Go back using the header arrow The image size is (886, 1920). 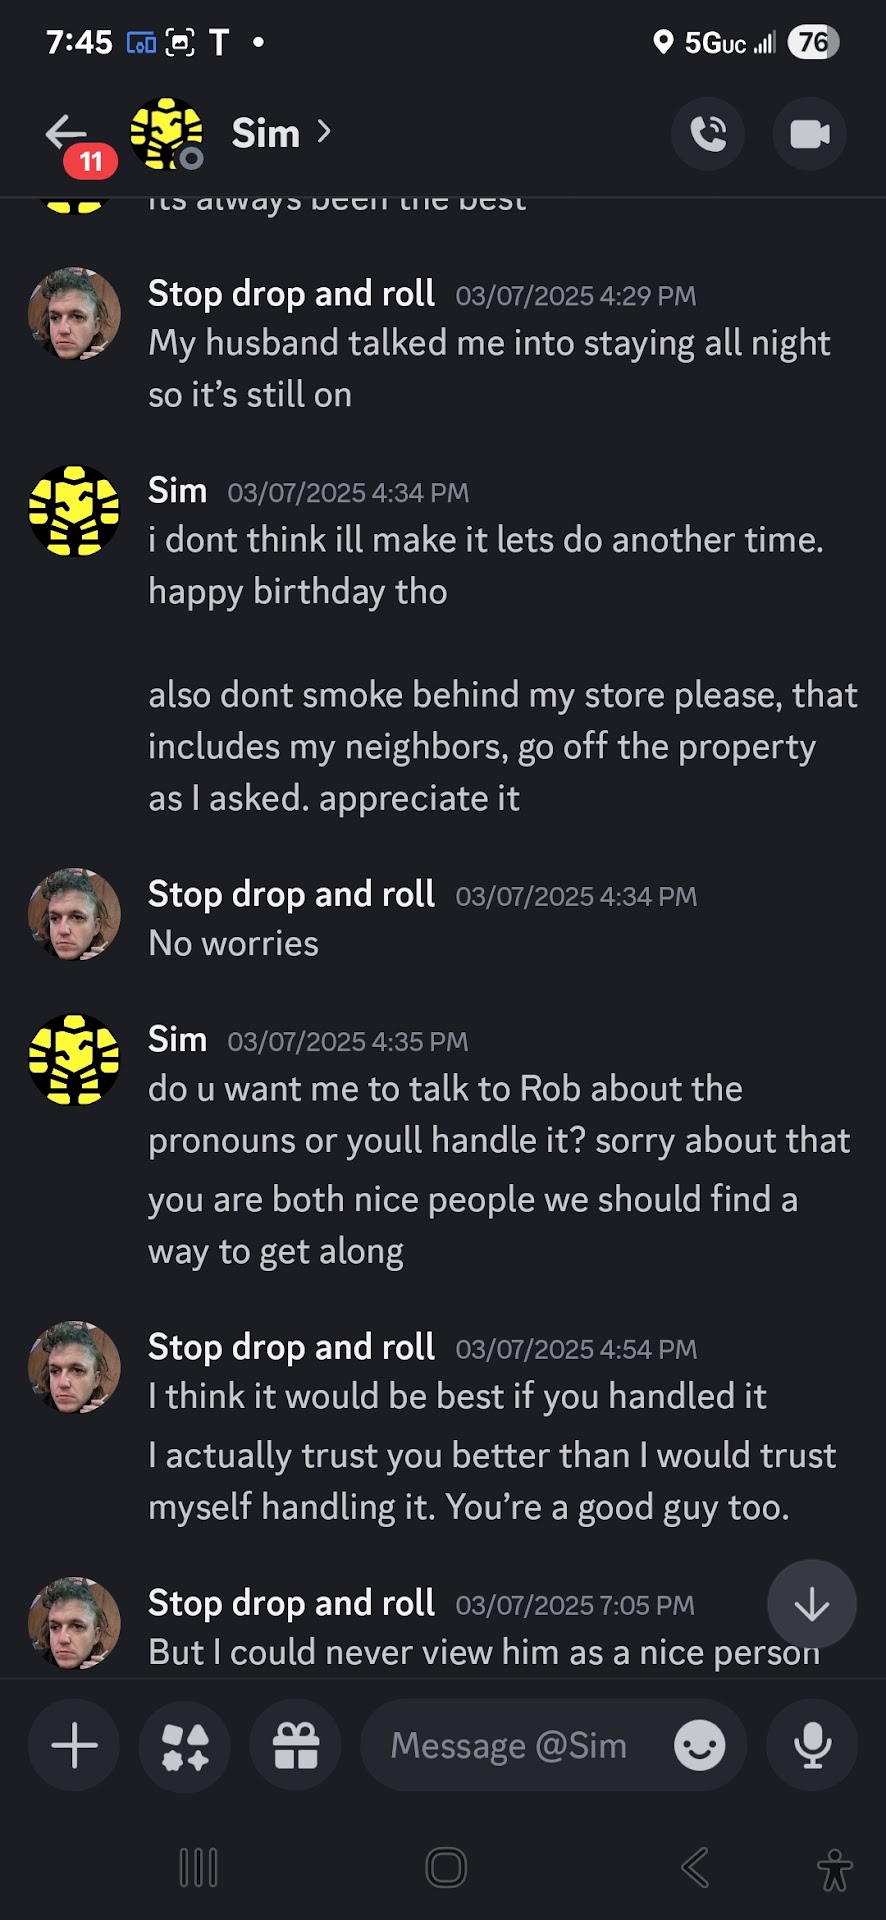pyautogui.click(x=66, y=133)
